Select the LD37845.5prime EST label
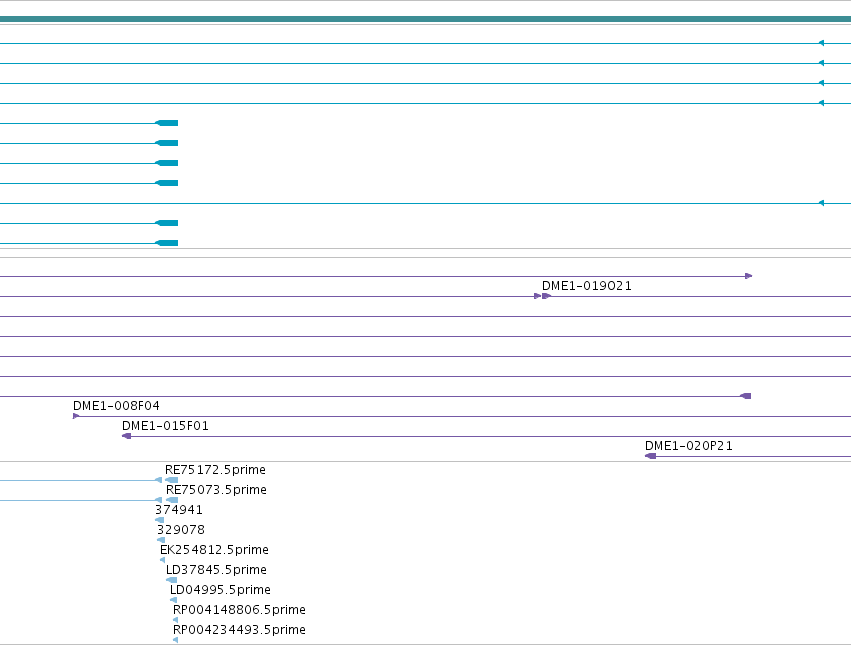The width and height of the screenshot is (851, 645). [216, 570]
